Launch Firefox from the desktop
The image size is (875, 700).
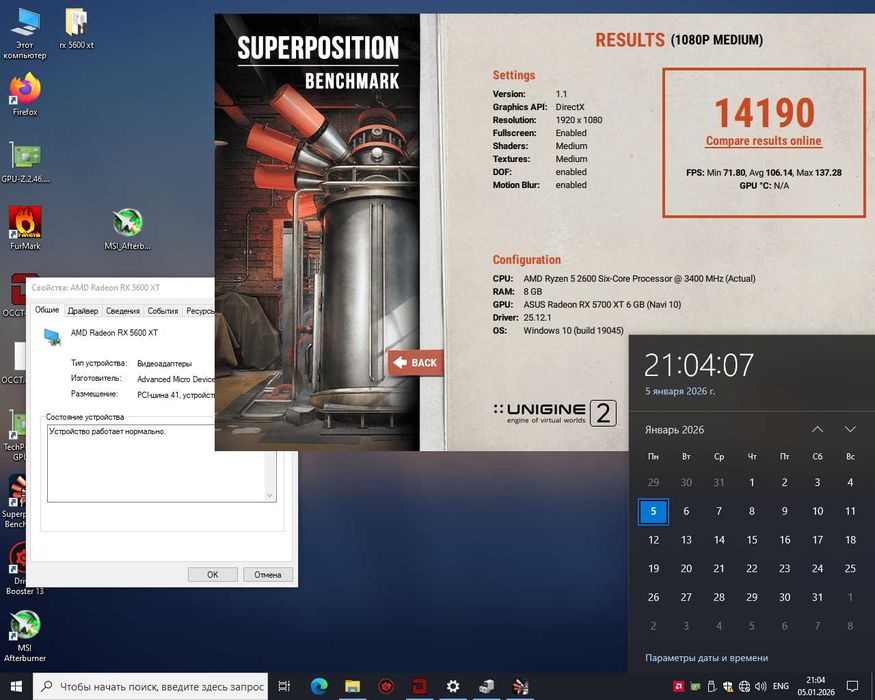(x=25, y=95)
